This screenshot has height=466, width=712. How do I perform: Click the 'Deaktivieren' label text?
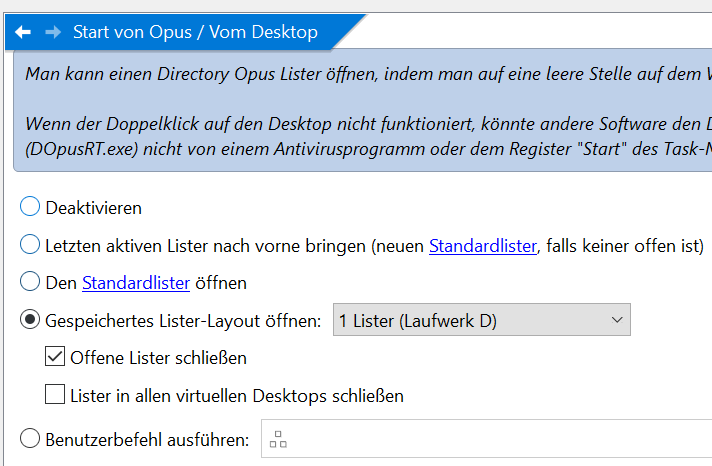tap(94, 208)
